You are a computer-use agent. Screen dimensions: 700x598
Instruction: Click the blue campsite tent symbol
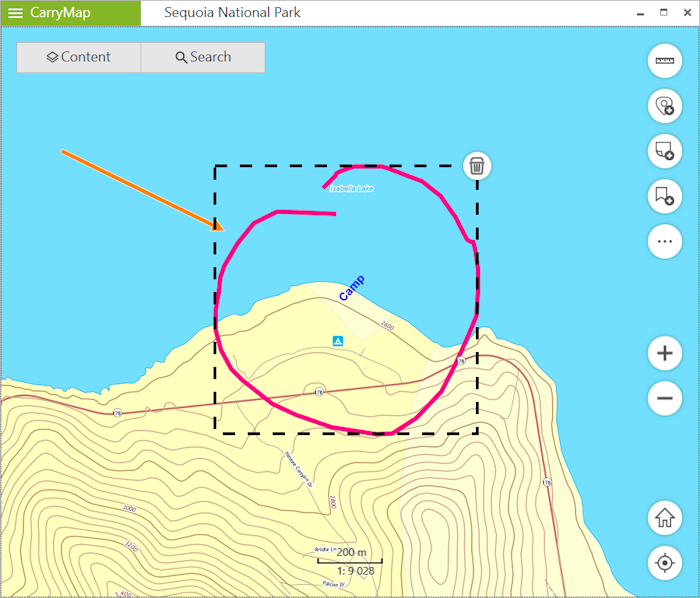(x=339, y=341)
